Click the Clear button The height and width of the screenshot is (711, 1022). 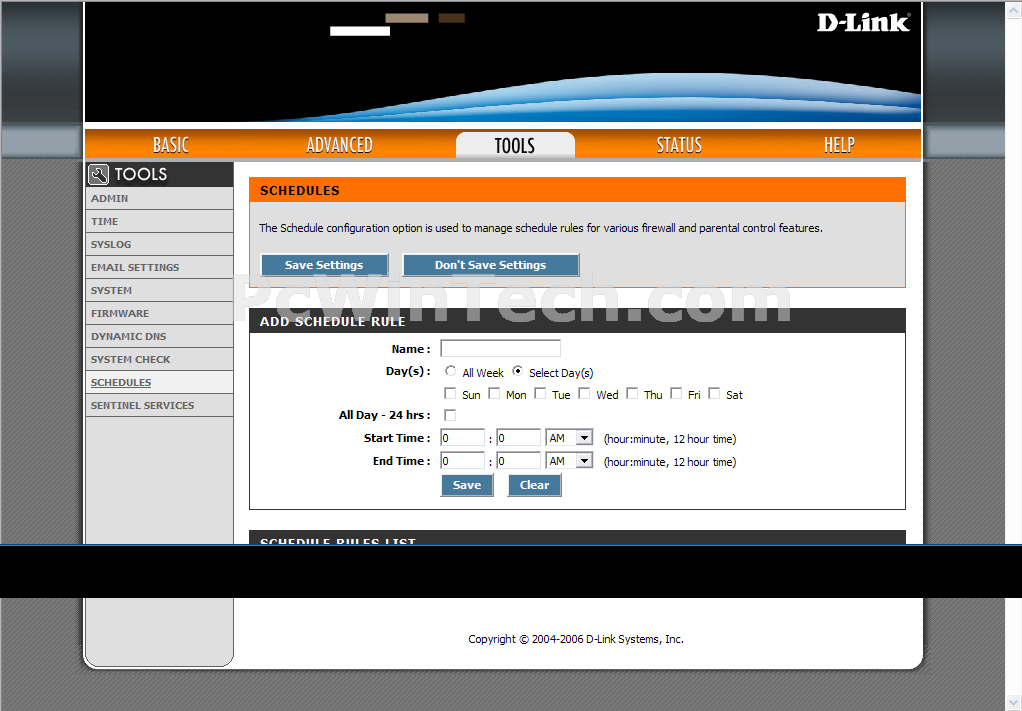click(x=534, y=485)
